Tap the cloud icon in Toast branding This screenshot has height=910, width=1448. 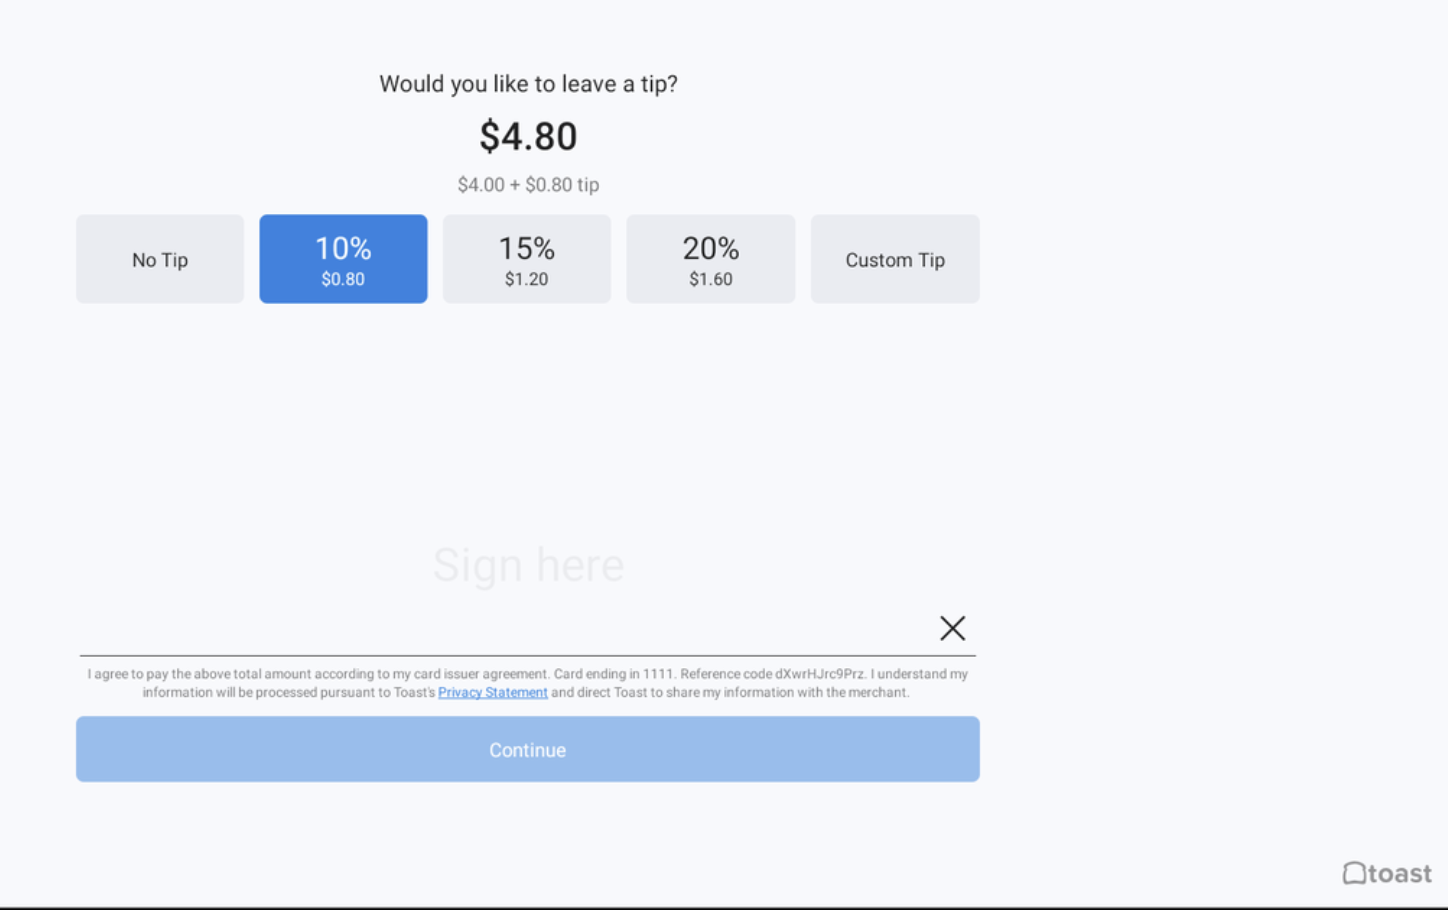[1356, 872]
